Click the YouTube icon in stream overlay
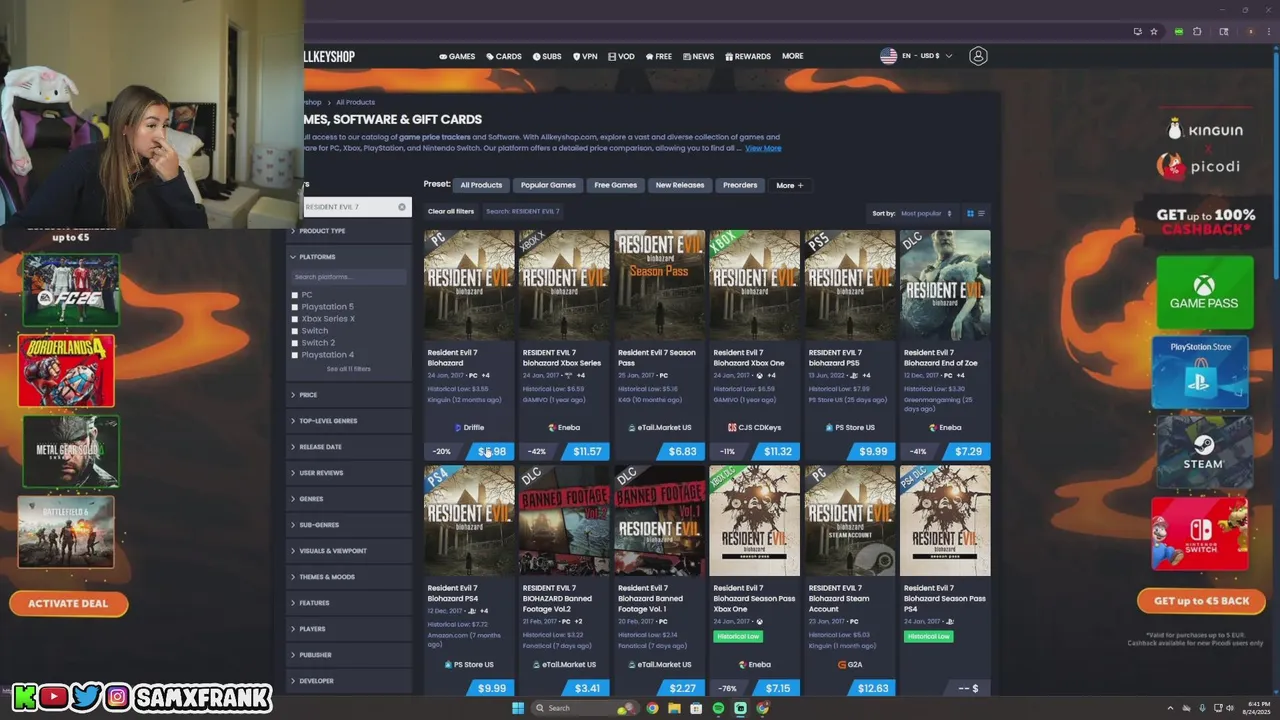The height and width of the screenshot is (720, 1280). [x=54, y=697]
